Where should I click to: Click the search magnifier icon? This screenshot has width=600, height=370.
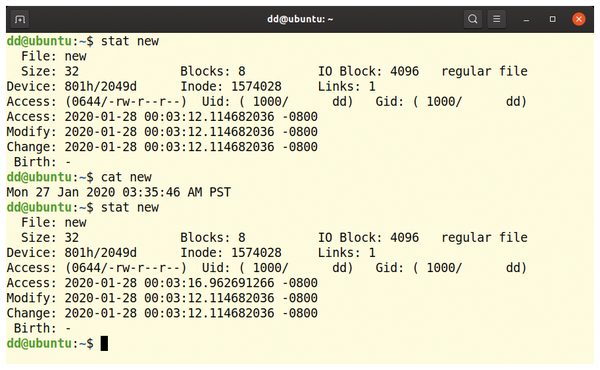pos(473,19)
